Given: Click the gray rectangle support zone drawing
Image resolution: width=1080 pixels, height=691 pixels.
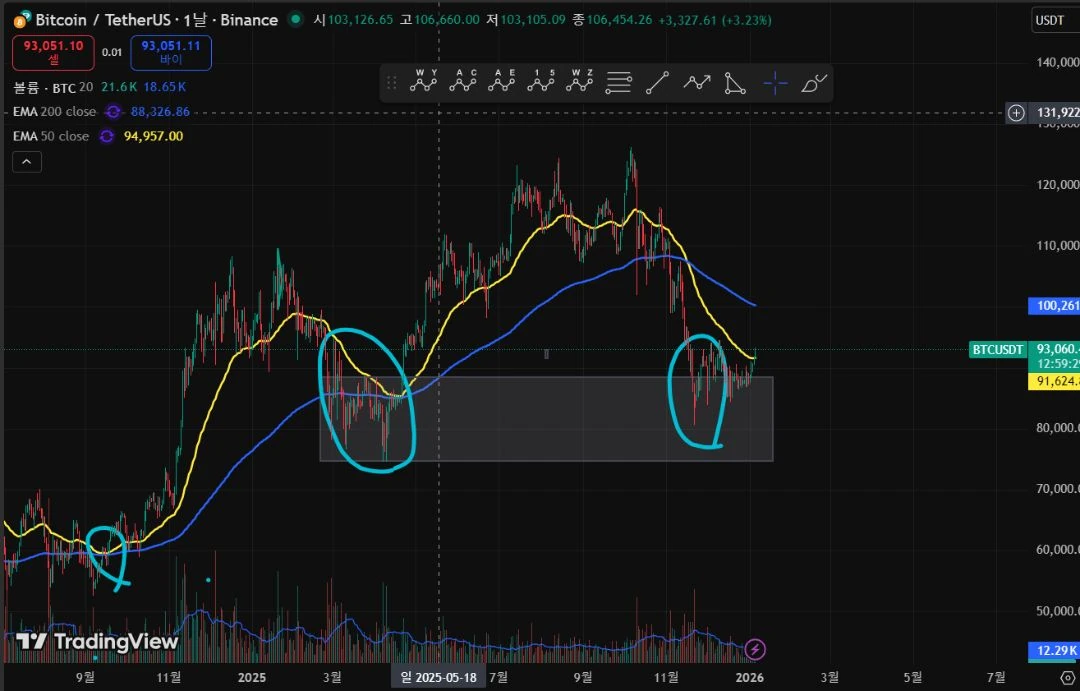Looking at the screenshot, I should [x=546, y=419].
